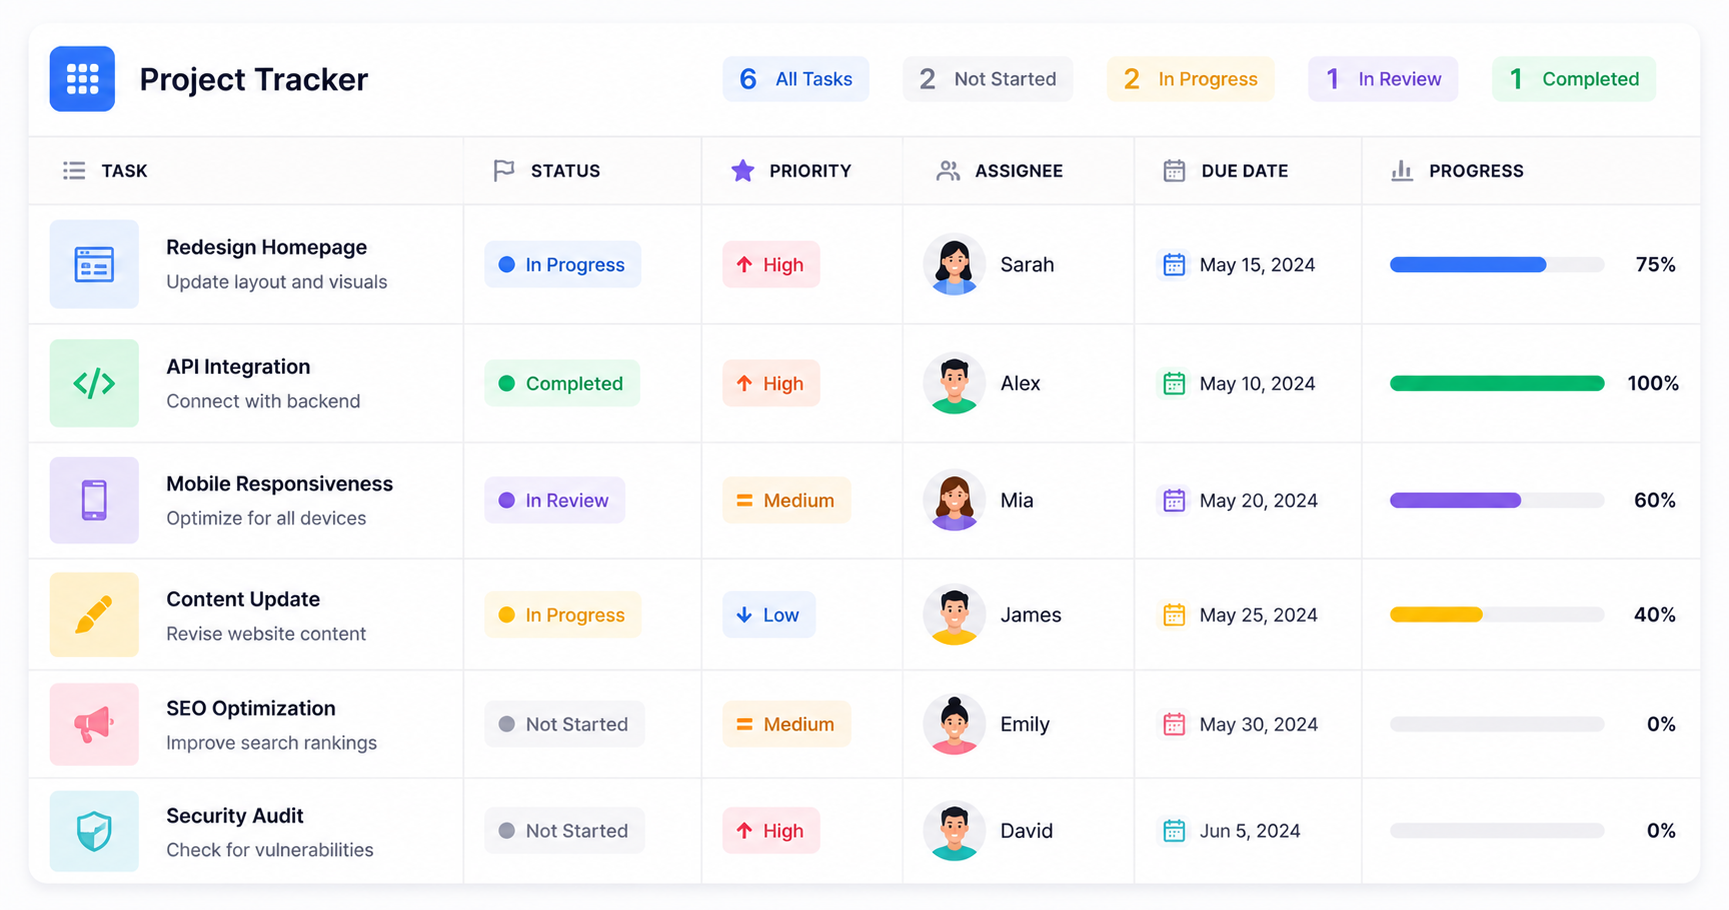Click the Content Update pencil icon
This screenshot has width=1729, height=910.
pos(94,615)
